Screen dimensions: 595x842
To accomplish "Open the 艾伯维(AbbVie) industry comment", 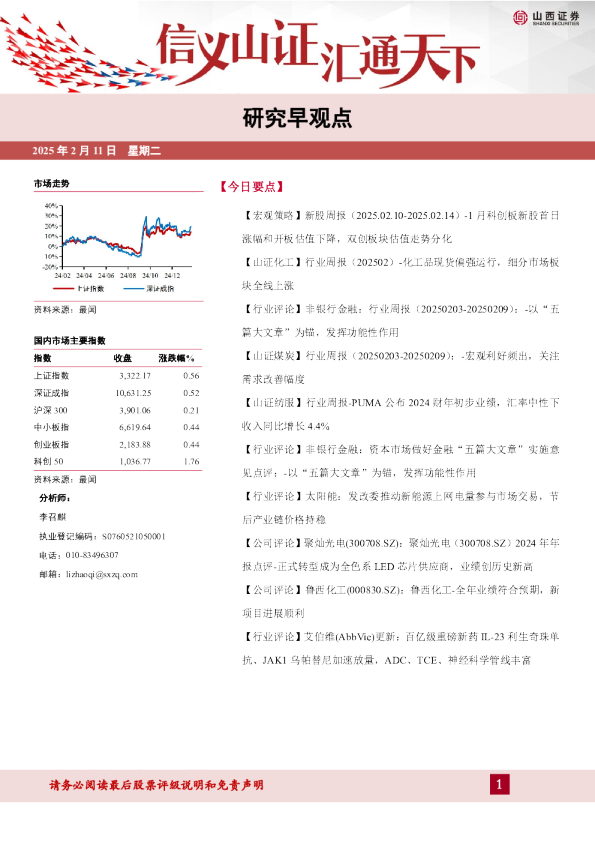I will 401,648.
